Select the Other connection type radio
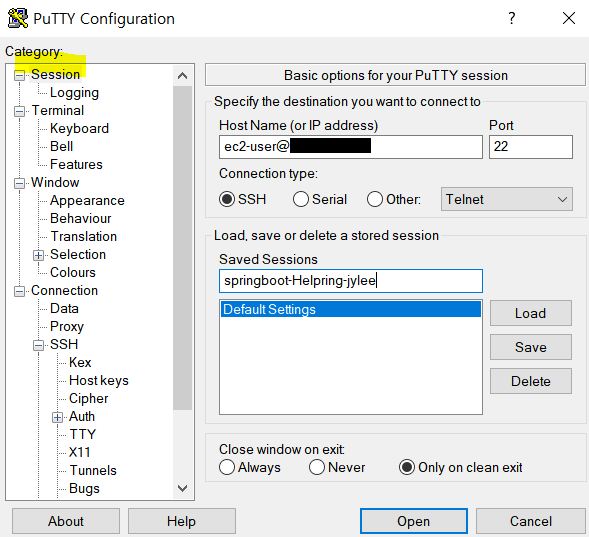 pos(375,199)
